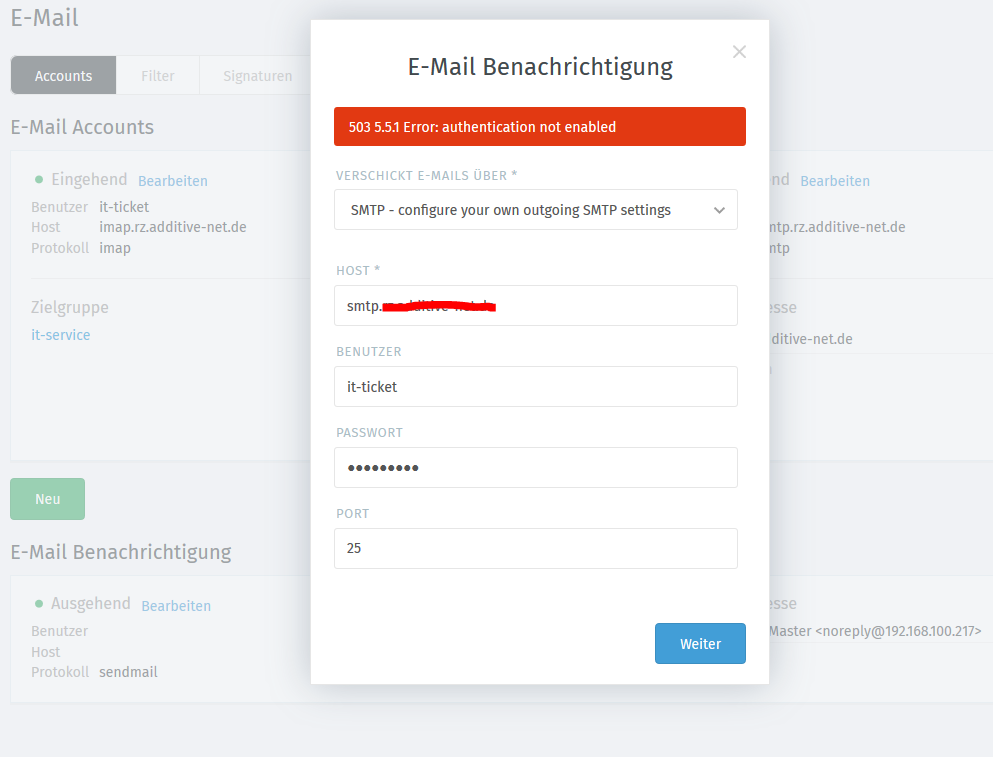Click Bearbeiten next to Eingehend

click(x=173, y=181)
